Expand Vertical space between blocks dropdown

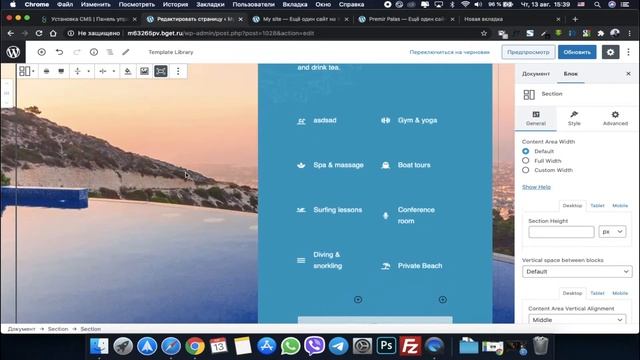[x=577, y=271]
